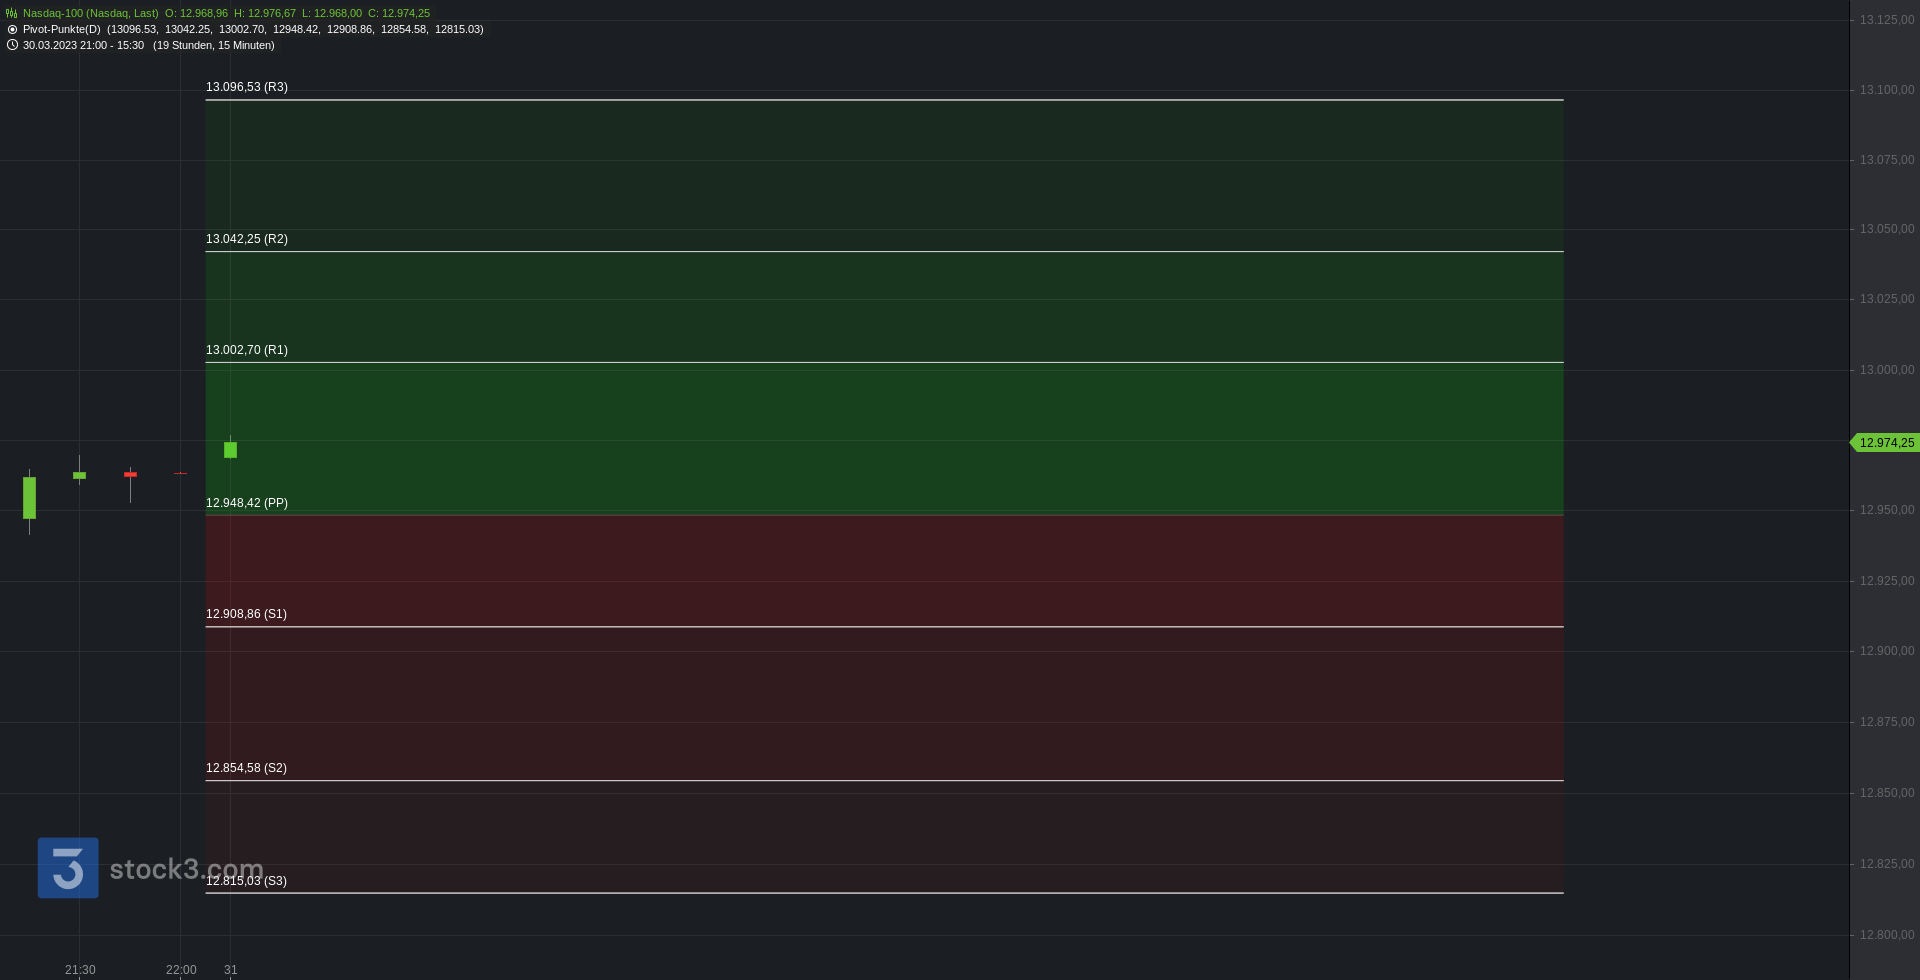The width and height of the screenshot is (1920, 980).
Task: Select the 12.908,86 (S1) support label
Action: click(246, 614)
